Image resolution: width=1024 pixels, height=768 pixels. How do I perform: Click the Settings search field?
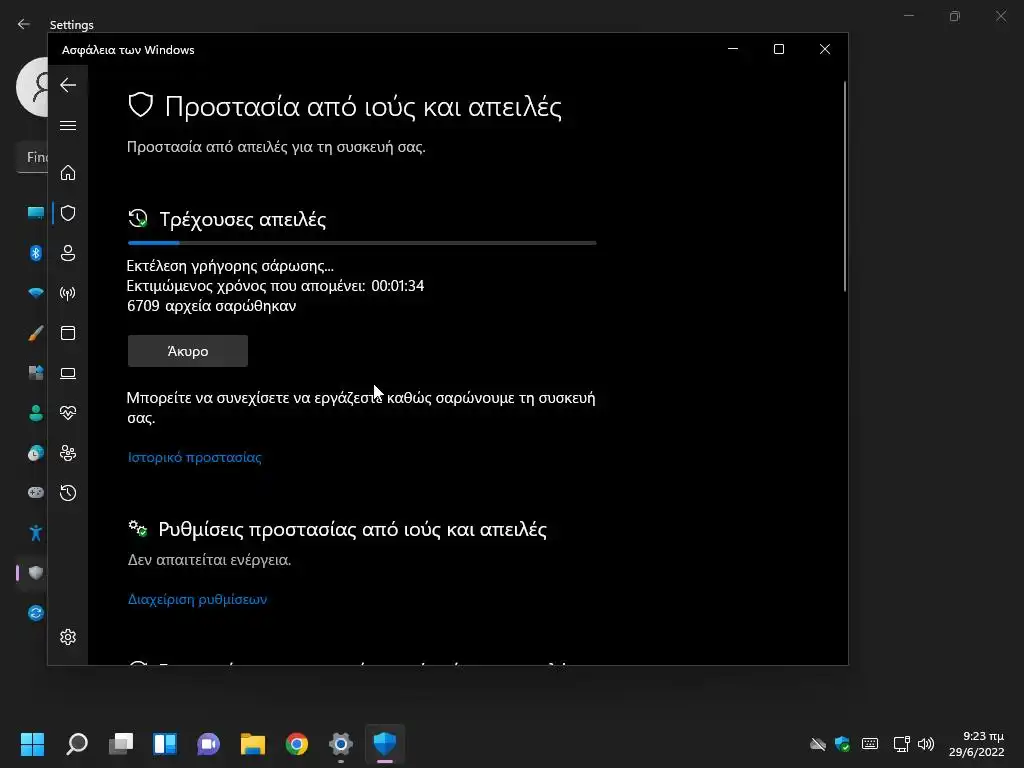tap(32, 157)
